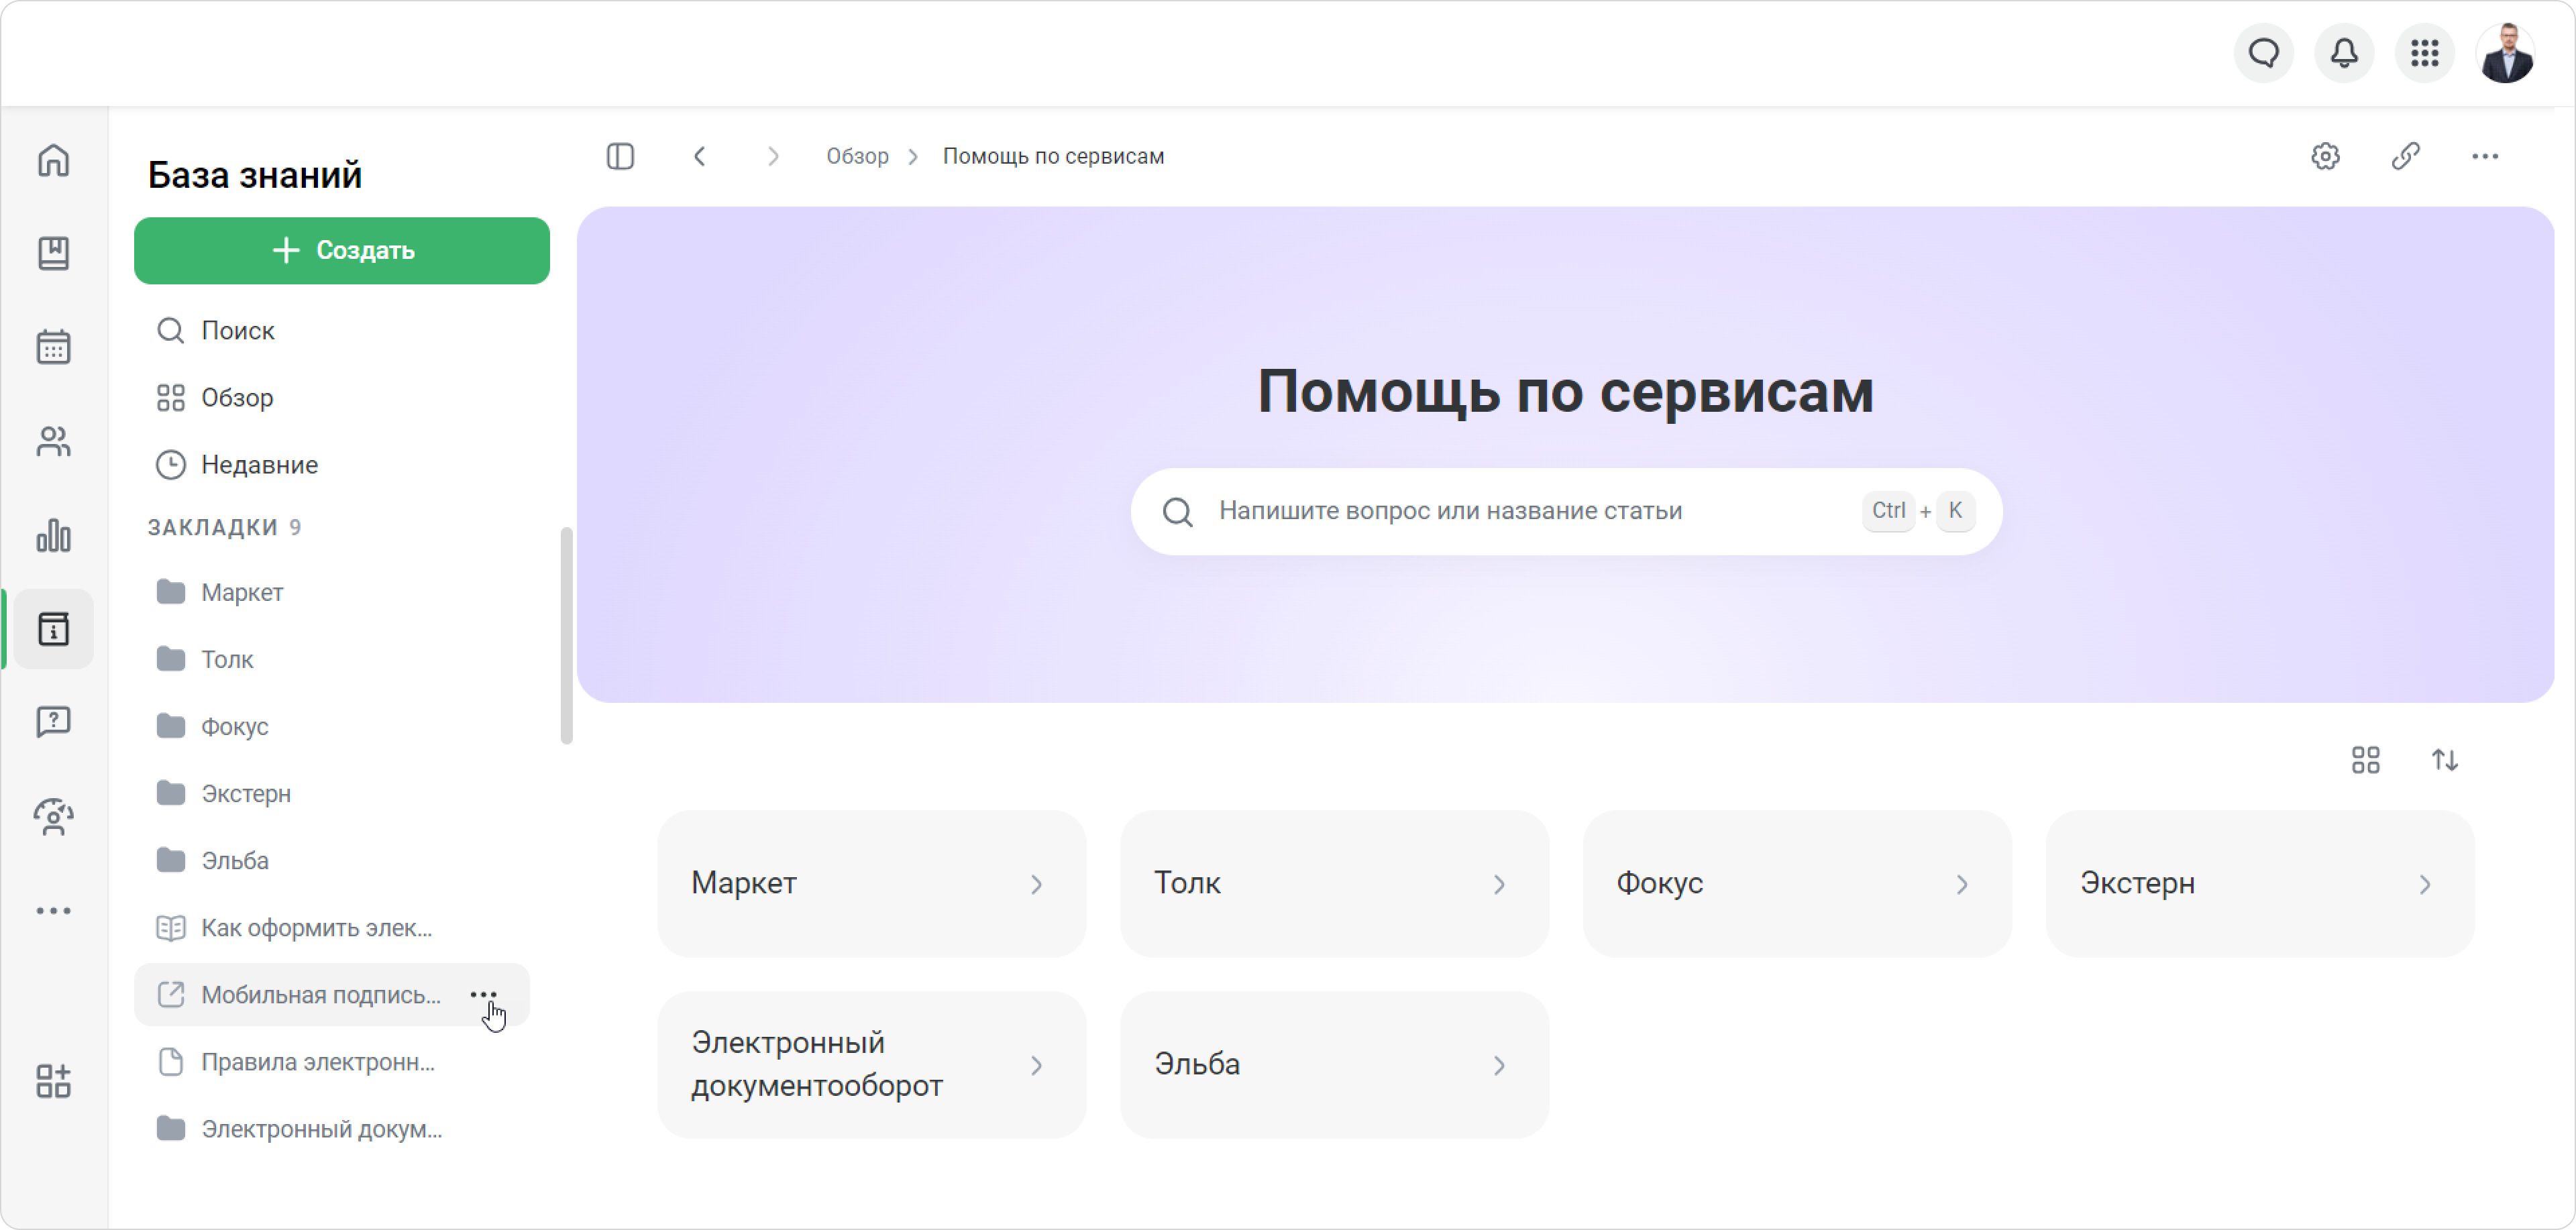Screen dimensions: 2576x1230
Task: Click the sidebar bookmarks scrollbar
Action: [566, 635]
